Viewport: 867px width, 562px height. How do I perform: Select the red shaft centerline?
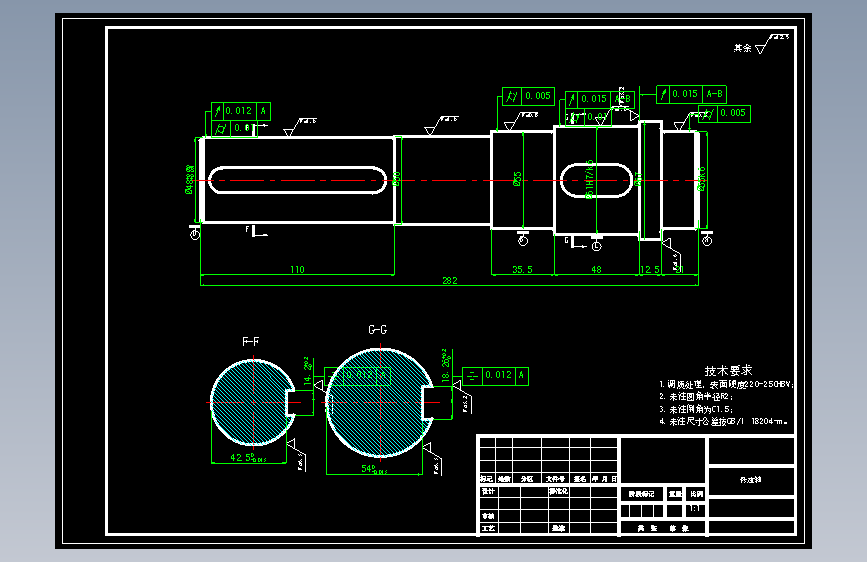449,180
